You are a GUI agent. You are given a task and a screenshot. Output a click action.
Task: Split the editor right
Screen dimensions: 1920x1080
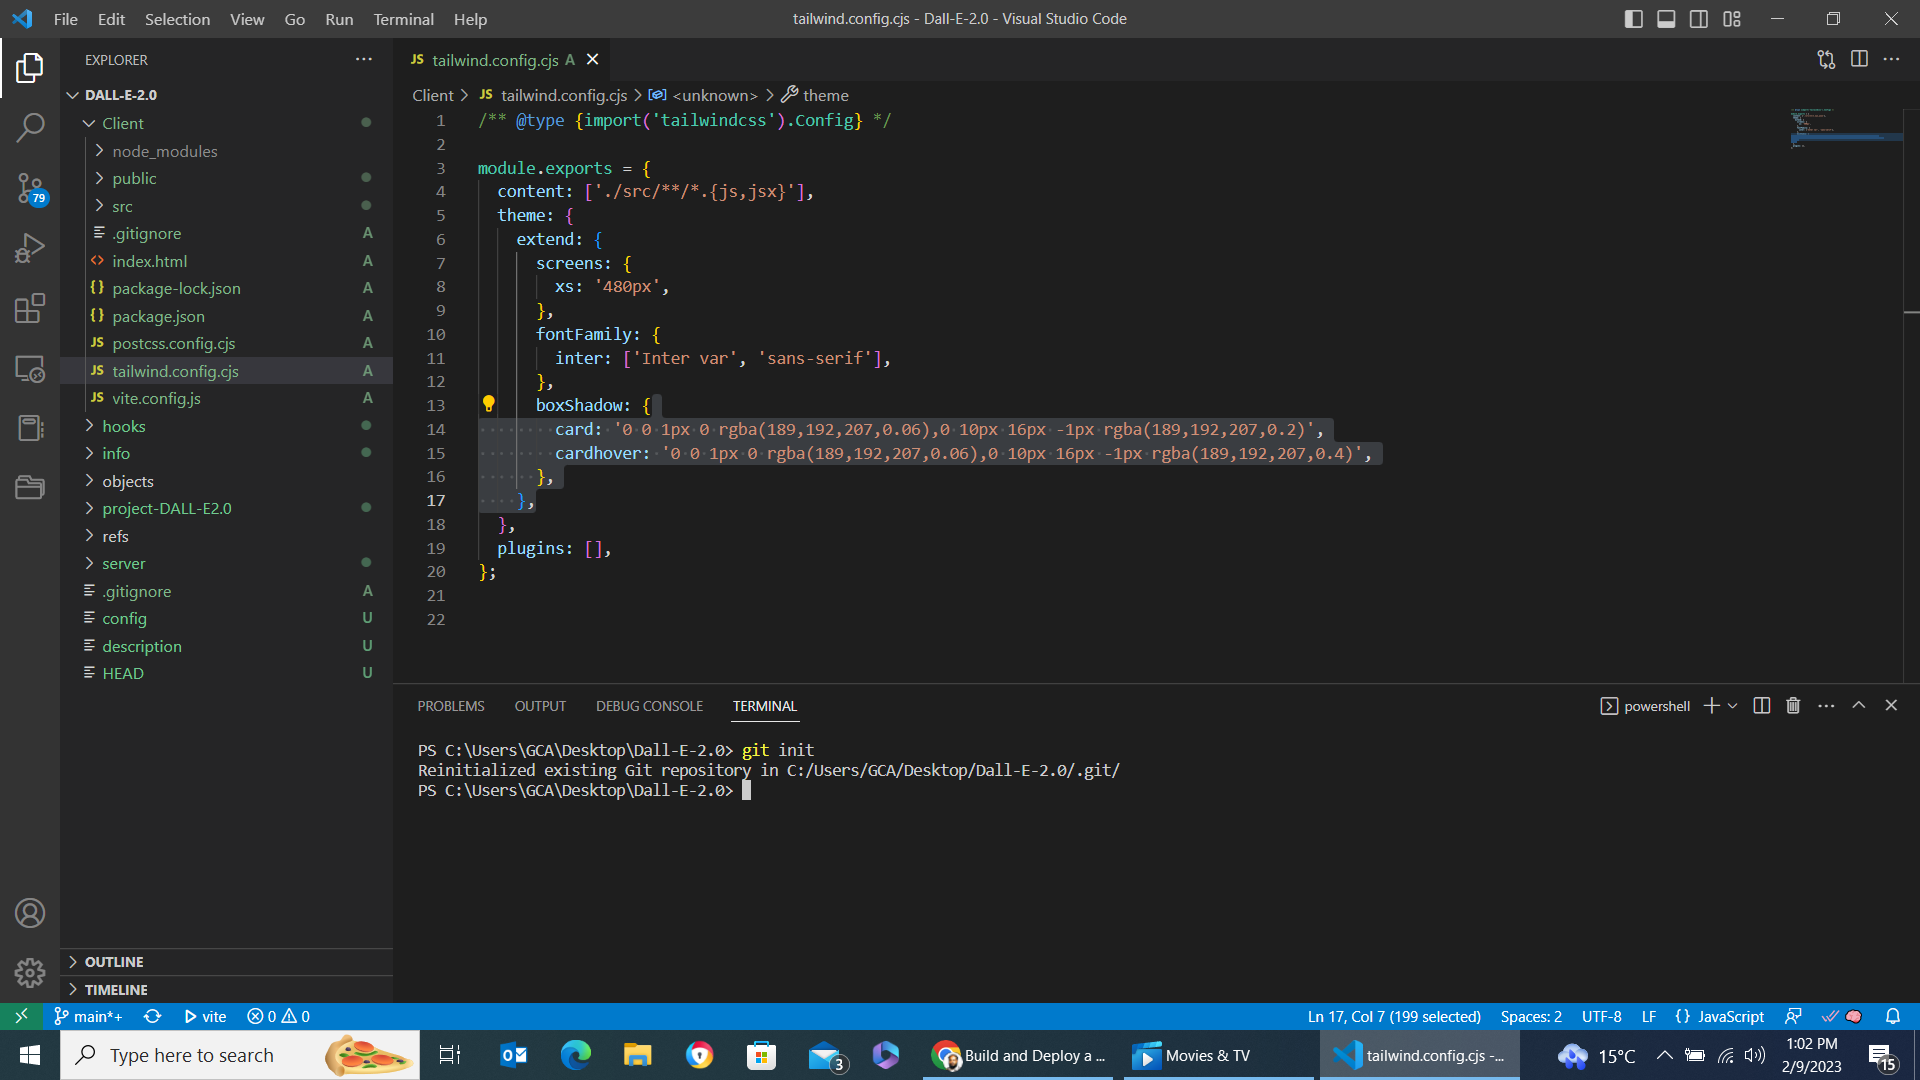[1859, 60]
